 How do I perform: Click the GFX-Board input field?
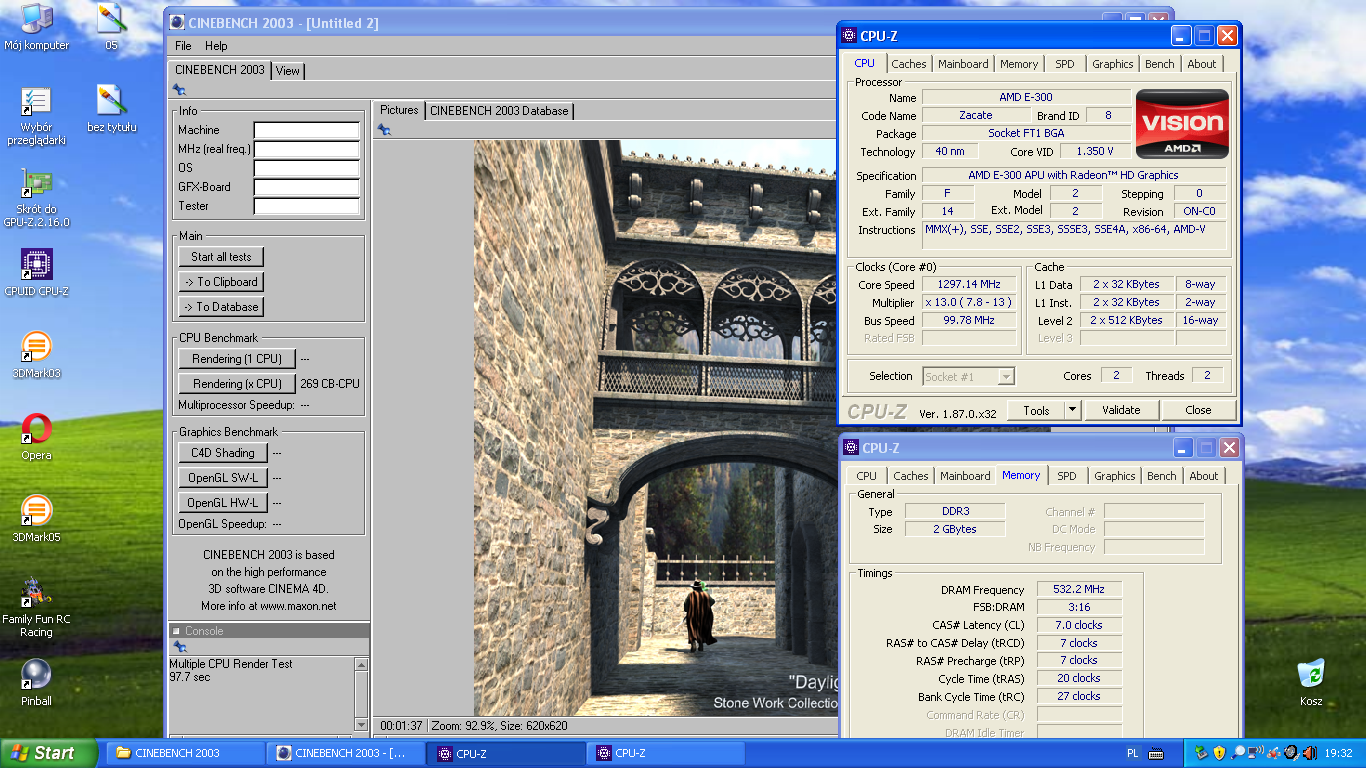(306, 187)
